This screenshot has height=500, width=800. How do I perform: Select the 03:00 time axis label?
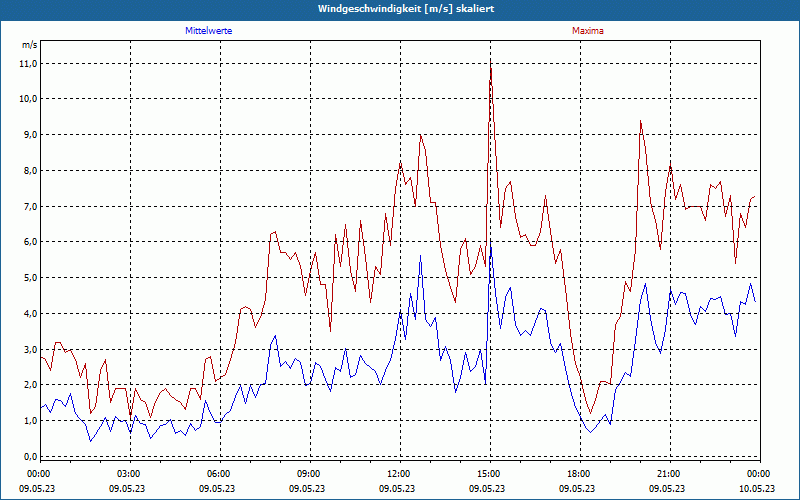pos(130,474)
